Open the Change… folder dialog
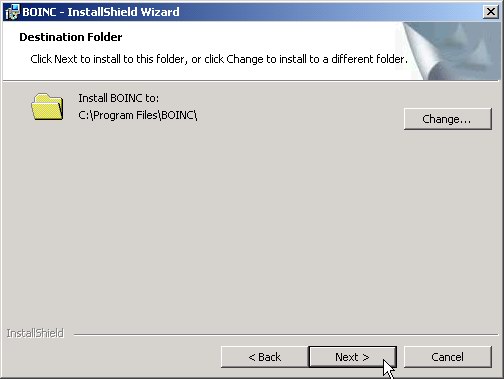Screen dimensions: 504x379 (x=447, y=119)
